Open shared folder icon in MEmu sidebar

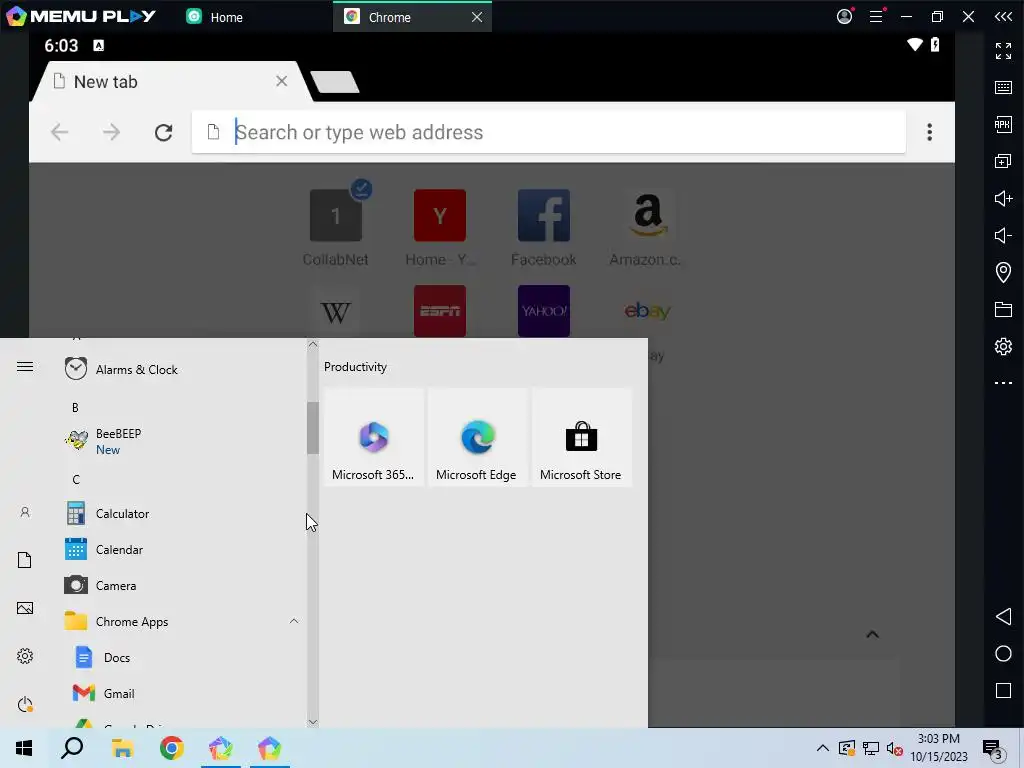pyautogui.click(x=1003, y=310)
